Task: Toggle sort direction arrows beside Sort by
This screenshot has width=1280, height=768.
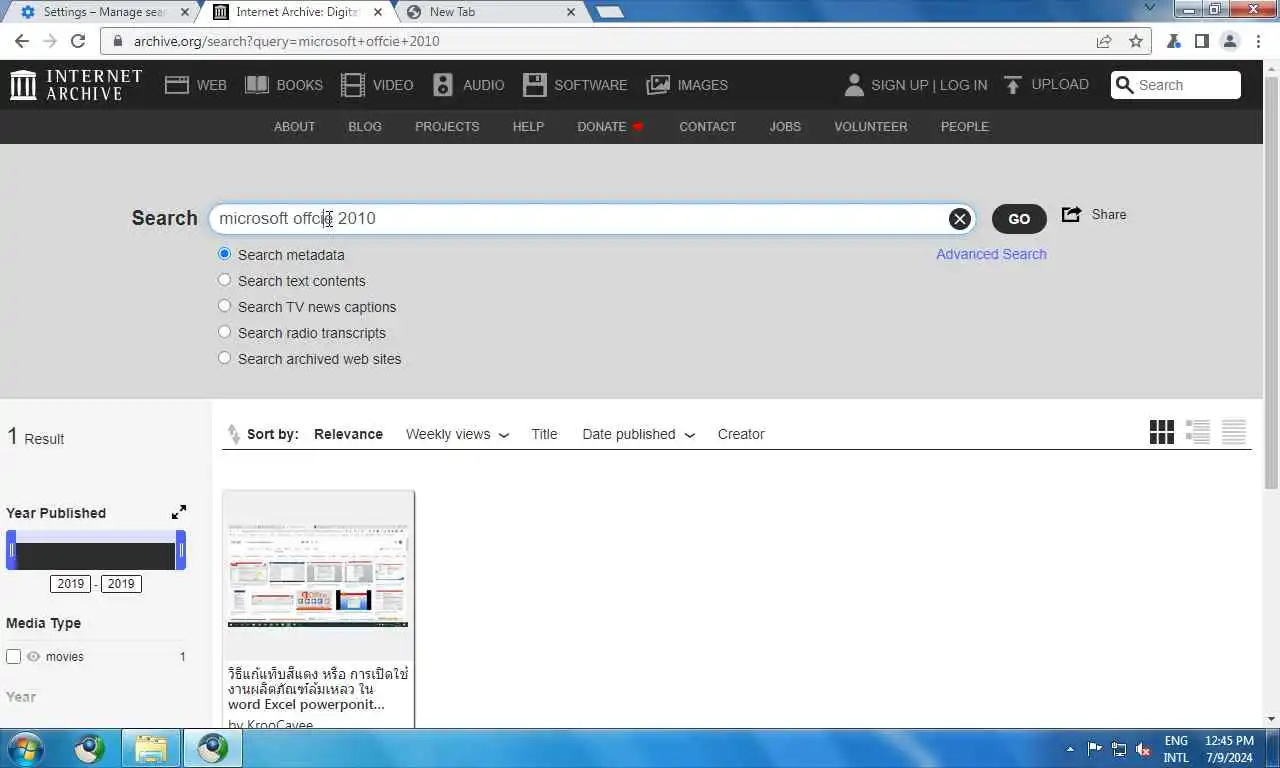Action: [x=234, y=434]
